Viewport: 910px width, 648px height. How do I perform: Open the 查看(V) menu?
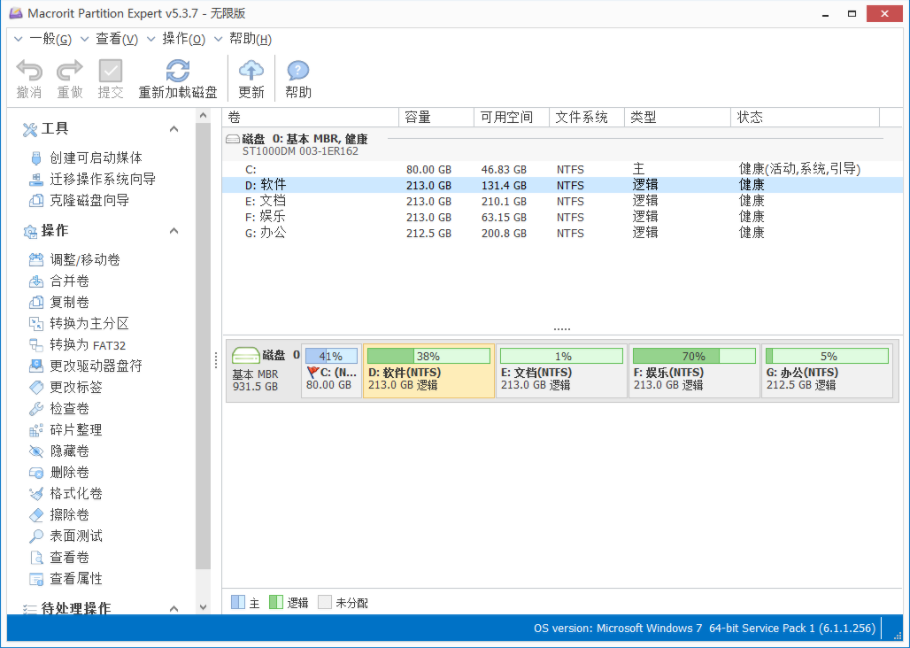pyautogui.click(x=117, y=39)
